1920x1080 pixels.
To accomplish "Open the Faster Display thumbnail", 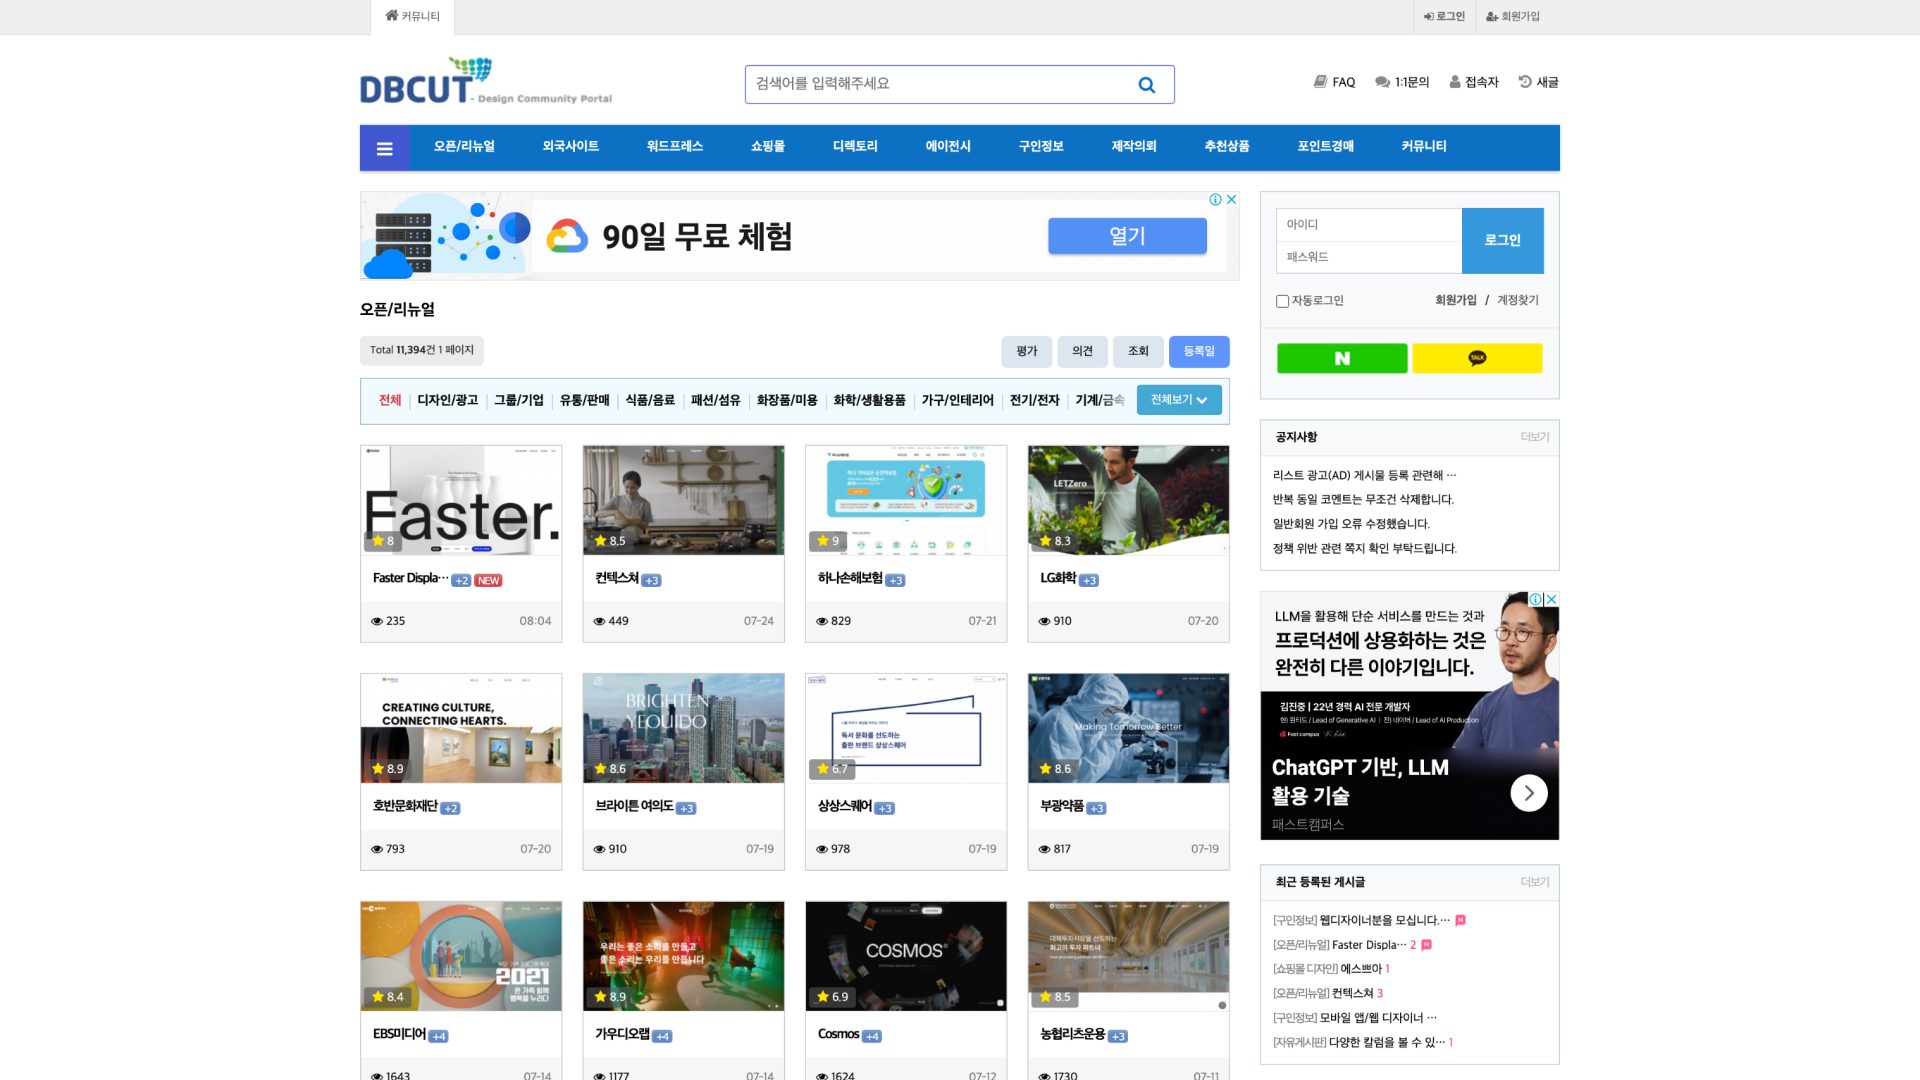I will 461,500.
